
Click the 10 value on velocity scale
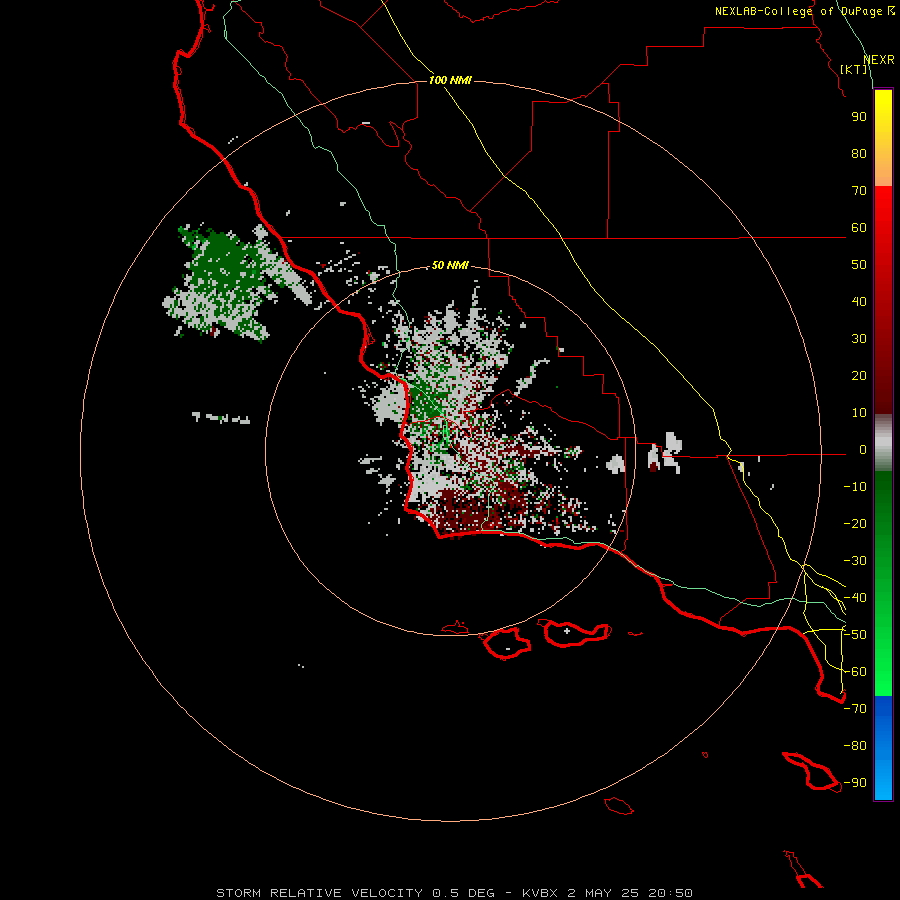[859, 413]
